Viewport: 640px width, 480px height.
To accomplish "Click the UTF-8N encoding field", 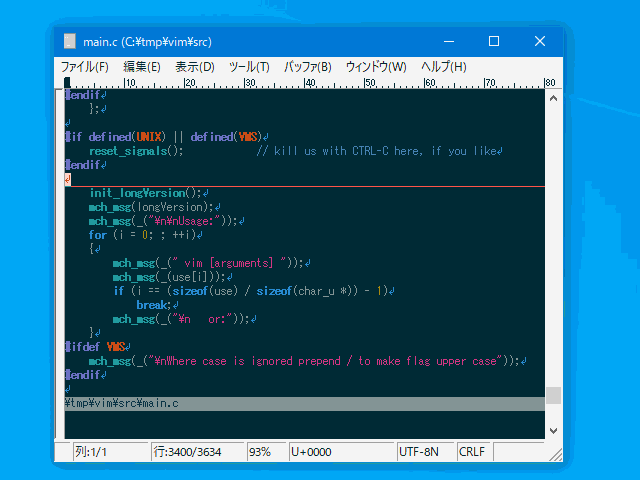I will tap(425, 452).
